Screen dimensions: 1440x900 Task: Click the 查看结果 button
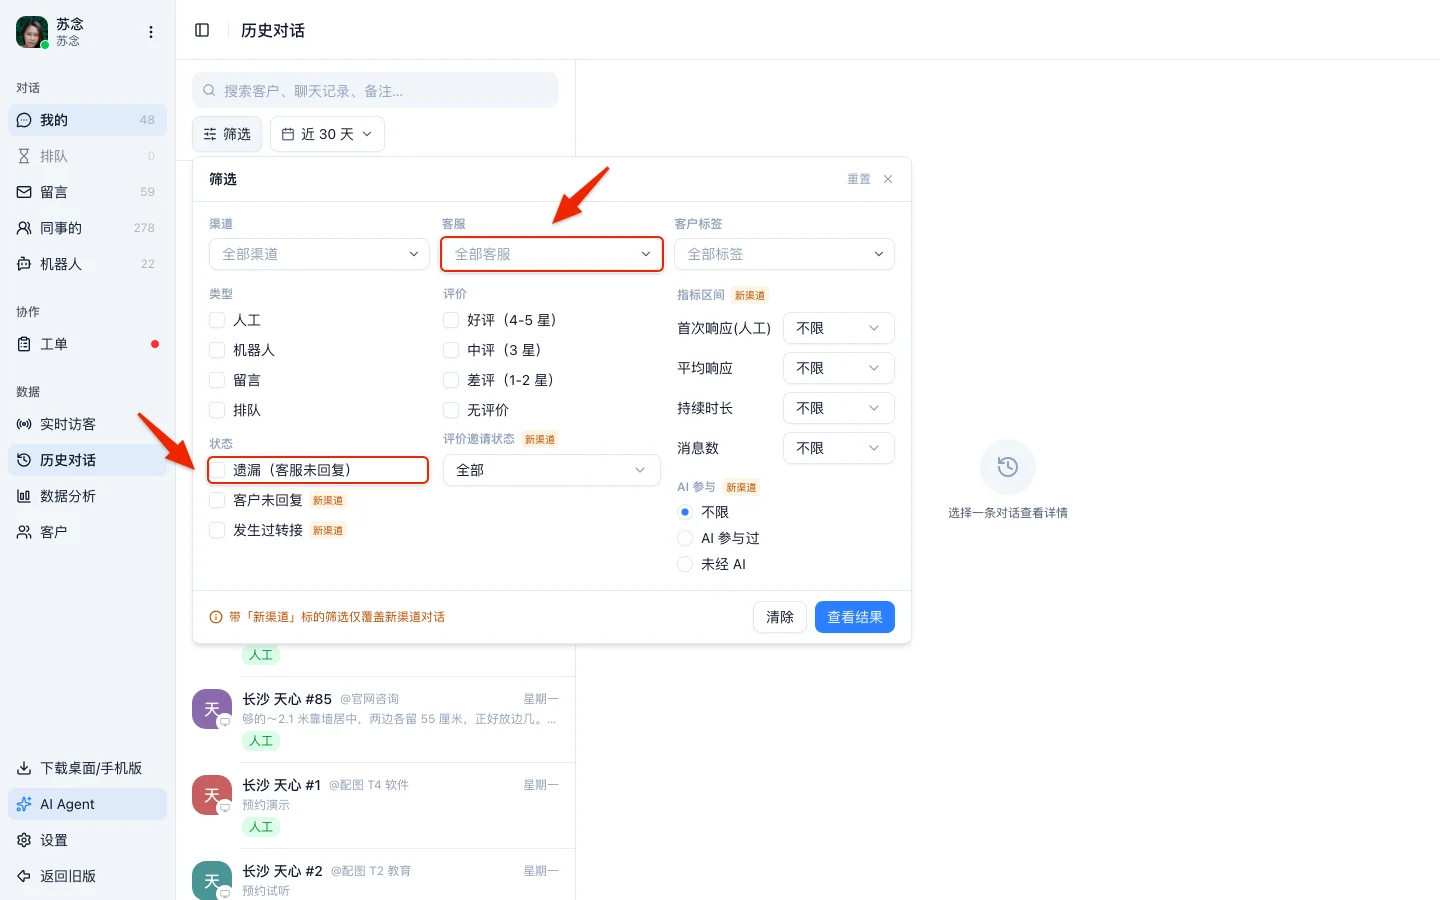[855, 617]
